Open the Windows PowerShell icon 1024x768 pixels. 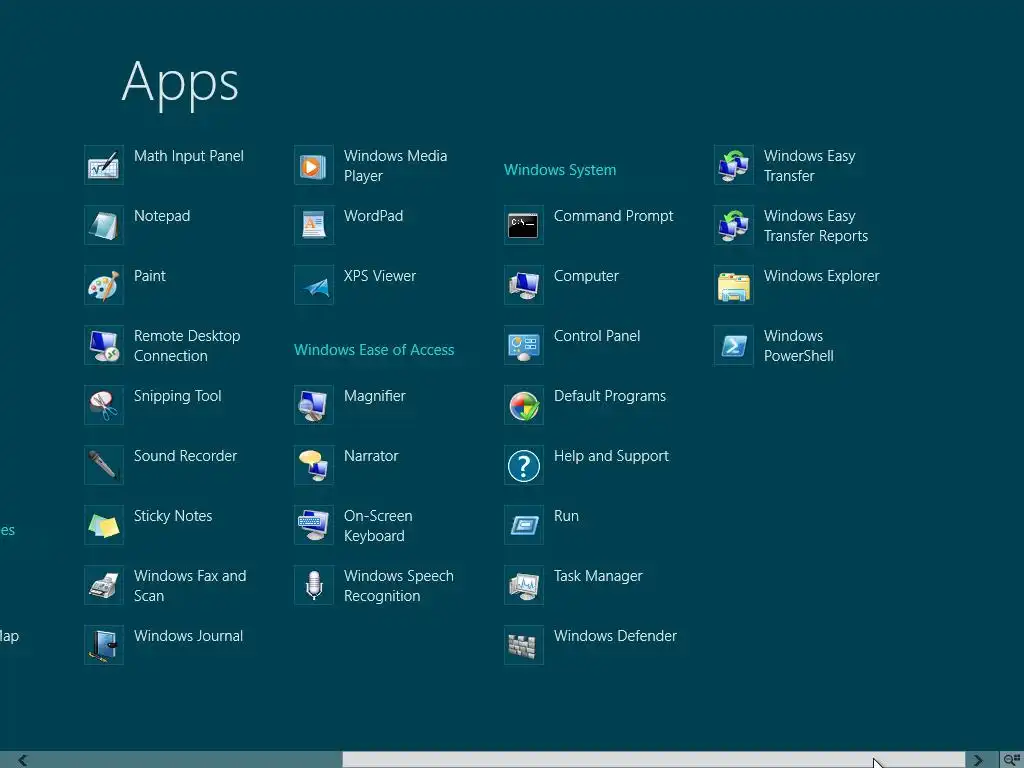(734, 345)
